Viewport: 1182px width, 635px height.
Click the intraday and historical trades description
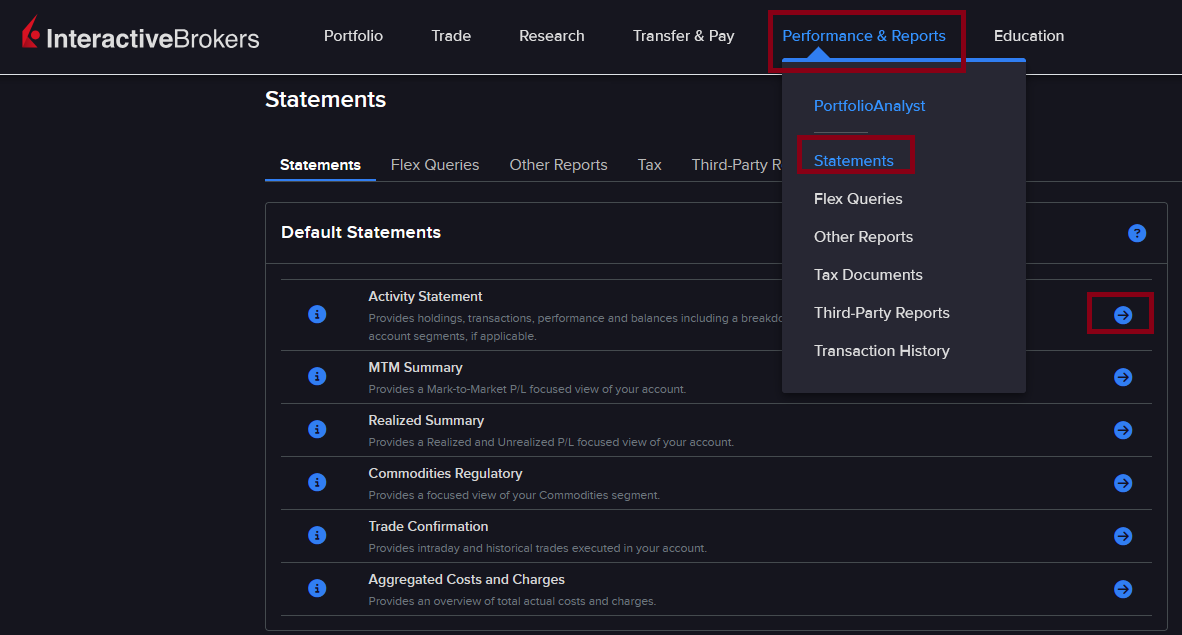tap(537, 548)
